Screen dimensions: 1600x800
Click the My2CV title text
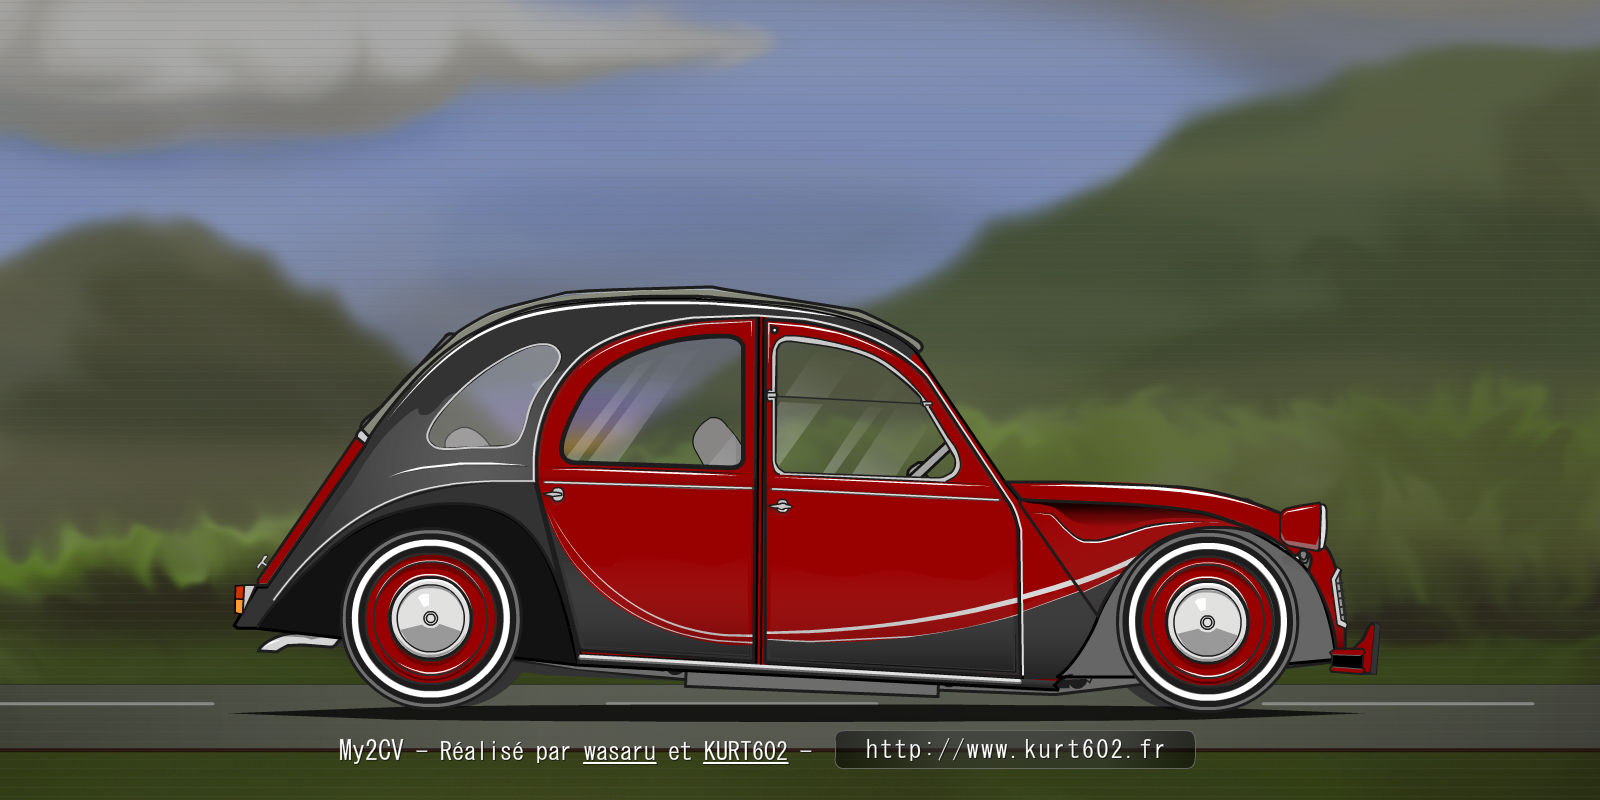[370, 751]
